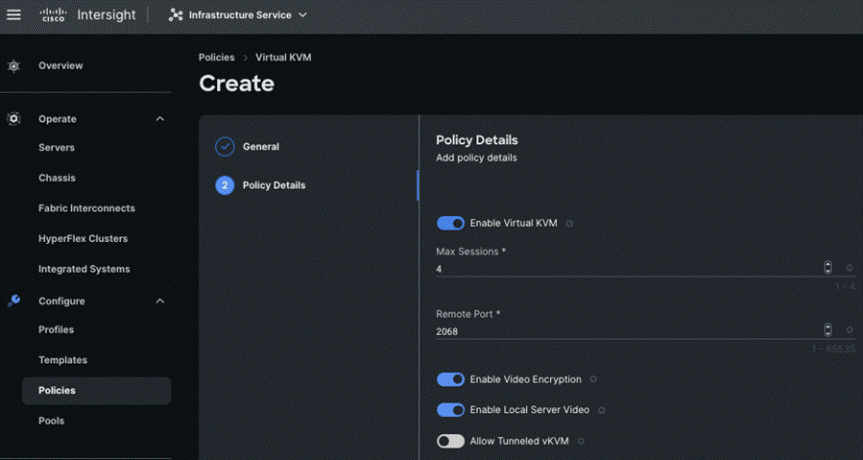863x460 pixels.
Task: Click the Policies breadcrumb link
Action: [x=216, y=57]
